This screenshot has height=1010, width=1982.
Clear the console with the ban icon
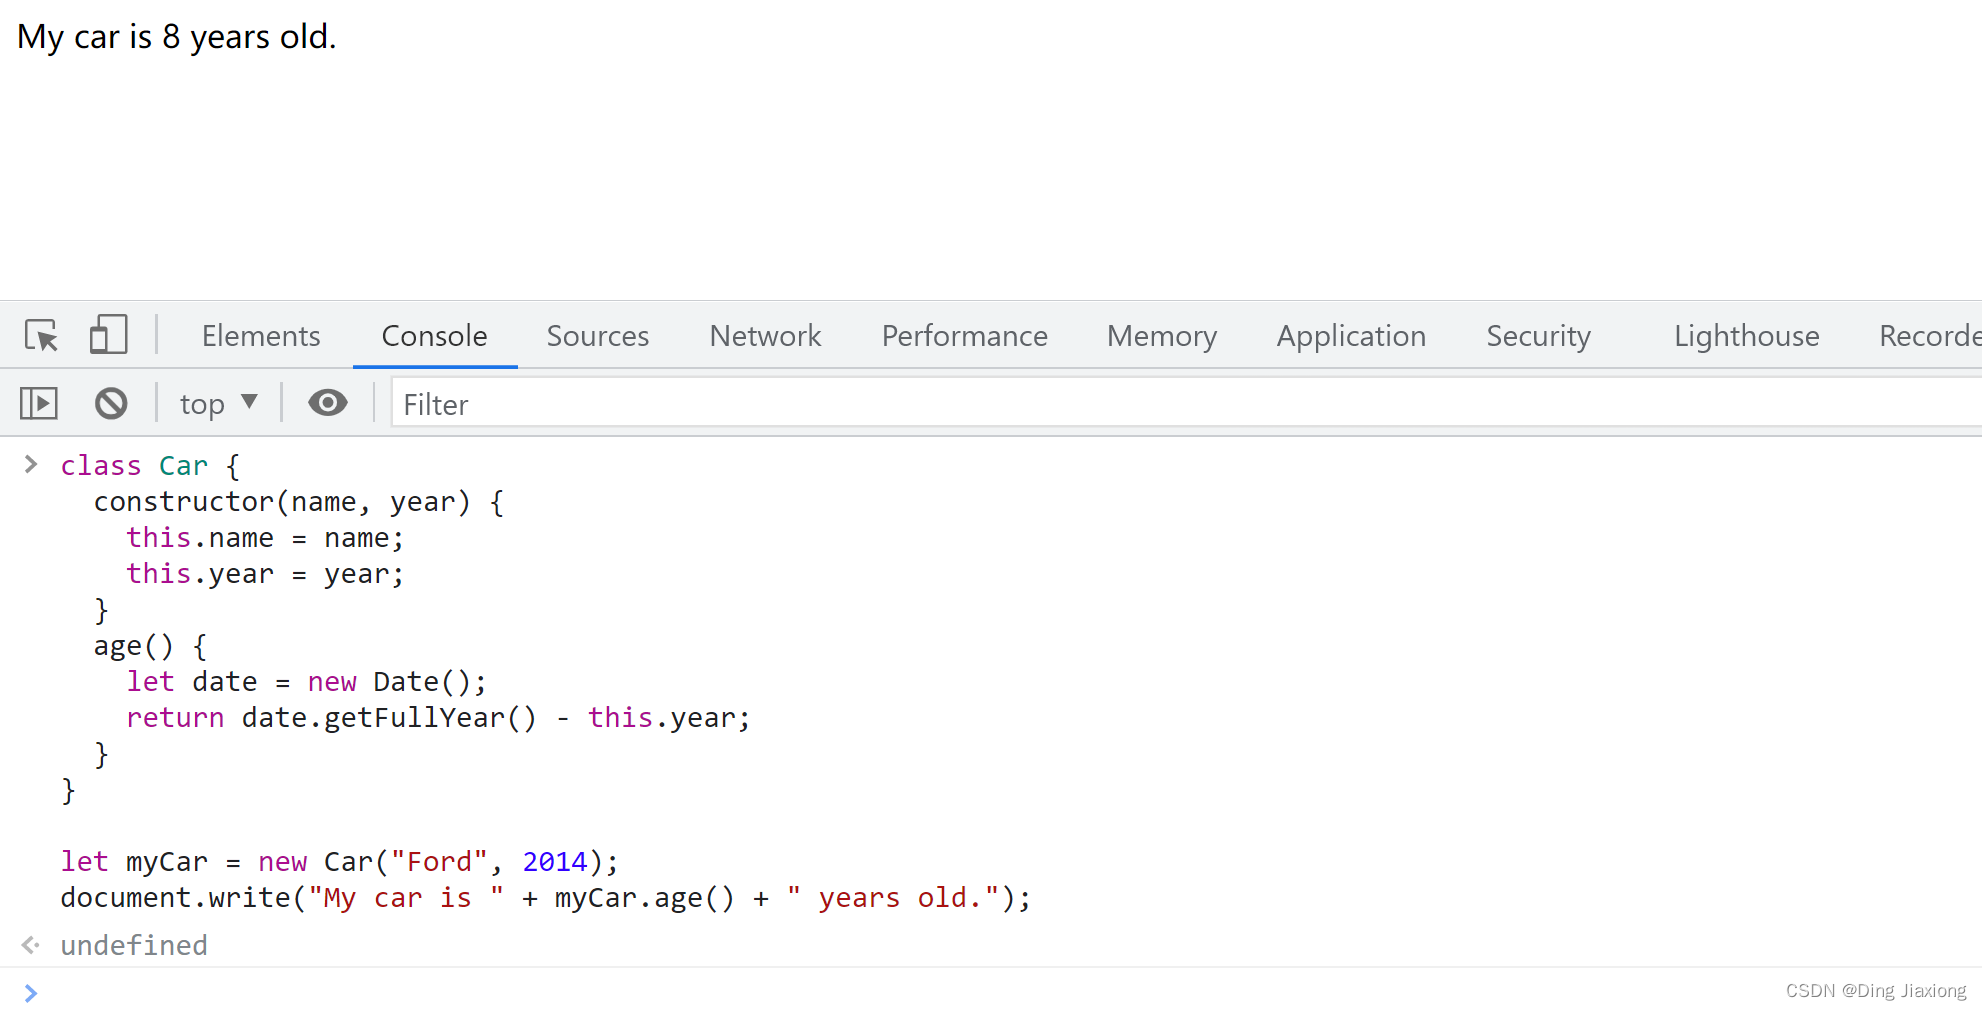pos(111,404)
